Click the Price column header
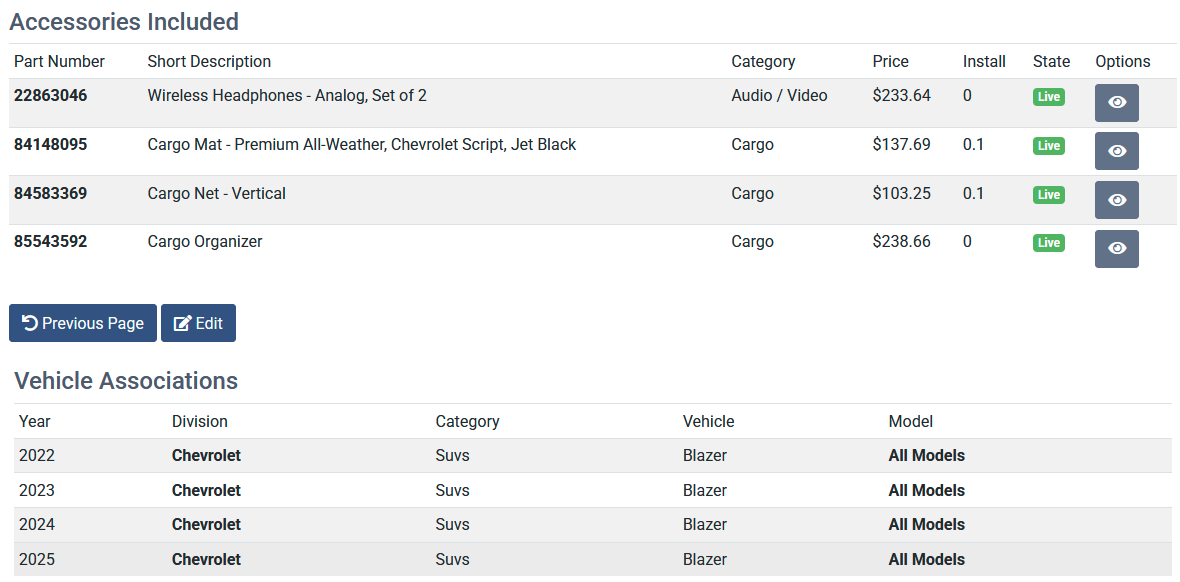This screenshot has width=1180, height=582. pos(890,62)
